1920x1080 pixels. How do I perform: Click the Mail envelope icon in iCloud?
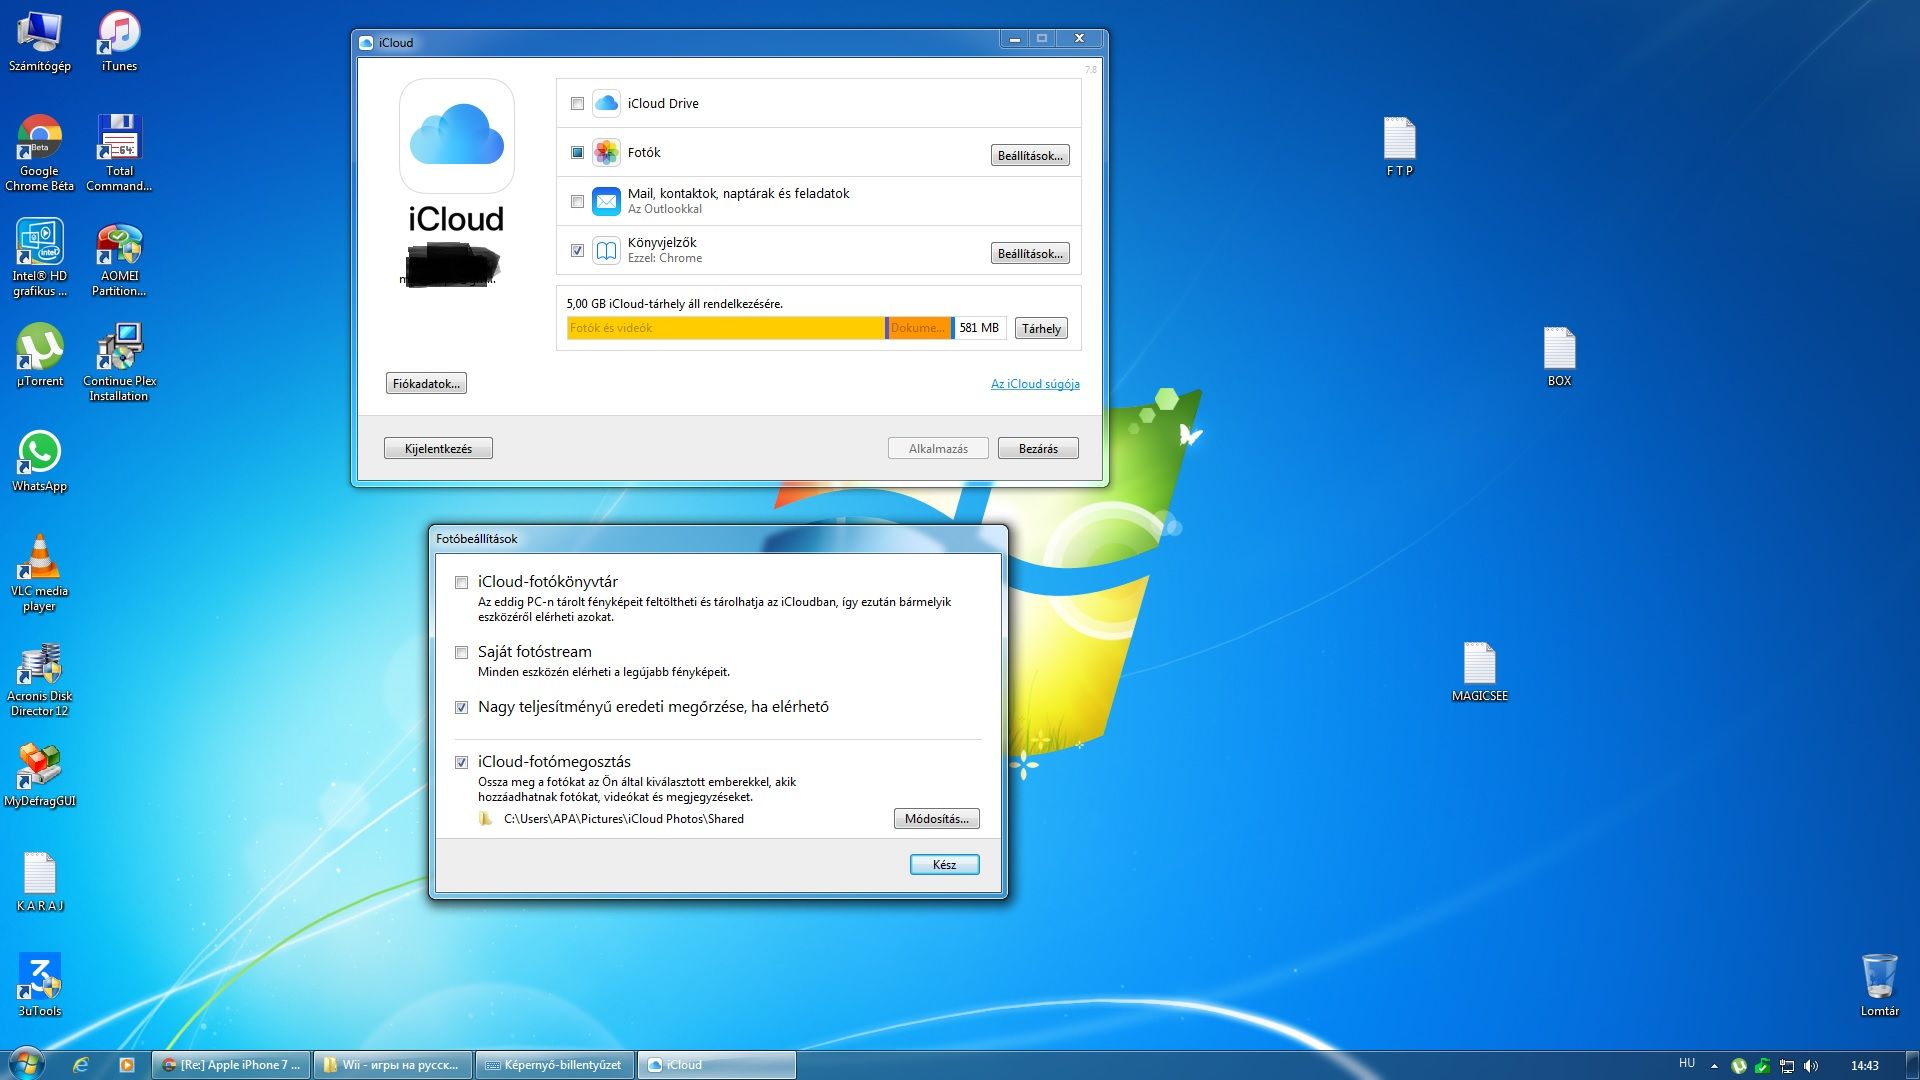606,201
